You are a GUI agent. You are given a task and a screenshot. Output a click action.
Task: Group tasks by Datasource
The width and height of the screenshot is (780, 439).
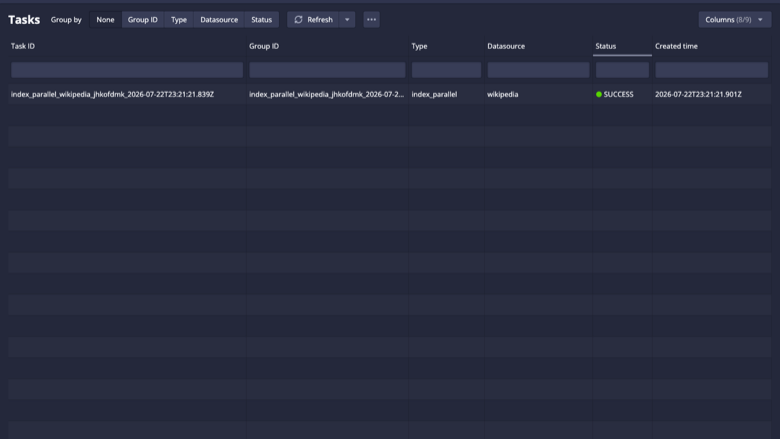[x=219, y=19]
